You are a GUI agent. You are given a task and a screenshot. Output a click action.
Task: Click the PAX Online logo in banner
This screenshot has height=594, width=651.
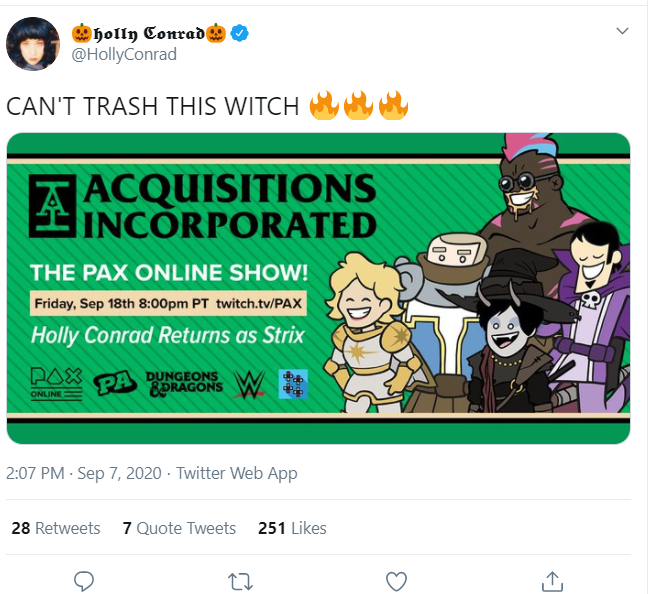click(x=56, y=384)
